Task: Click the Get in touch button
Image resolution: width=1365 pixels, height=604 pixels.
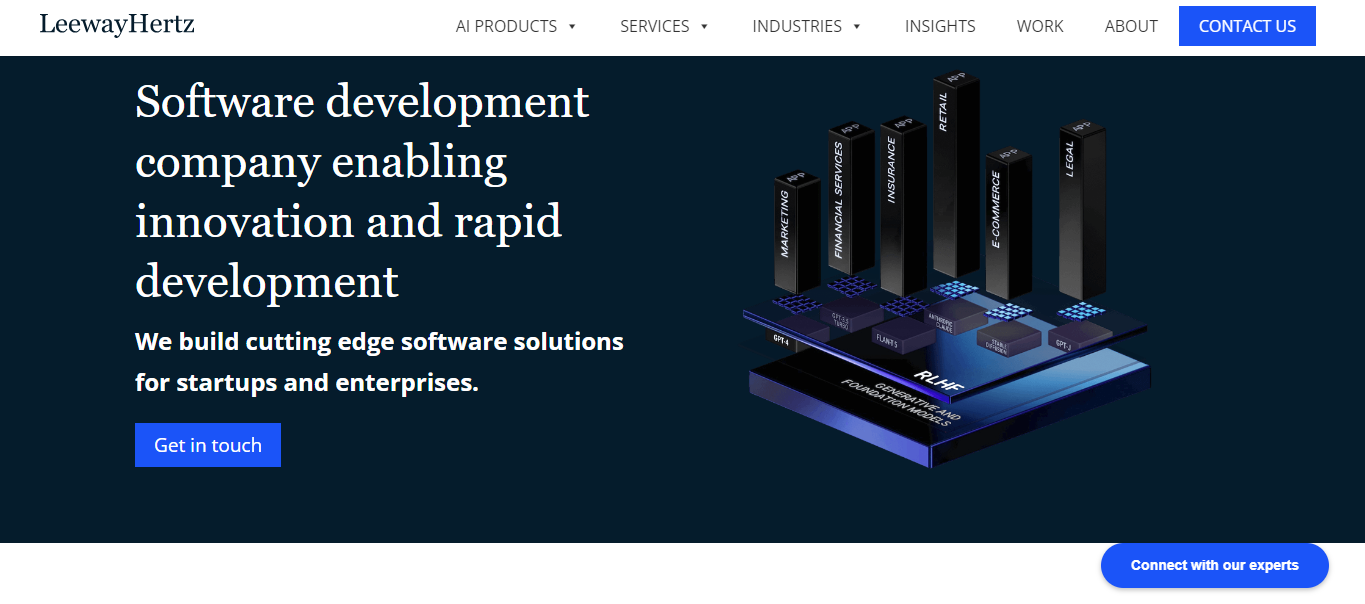Action: click(x=208, y=445)
